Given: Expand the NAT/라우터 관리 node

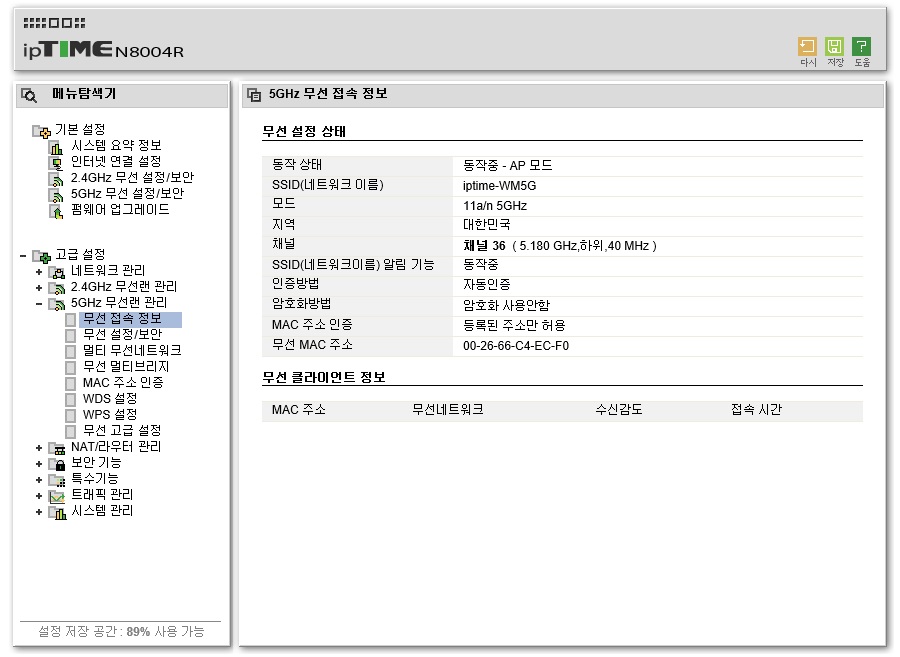Looking at the screenshot, I should pyautogui.click(x=39, y=448).
